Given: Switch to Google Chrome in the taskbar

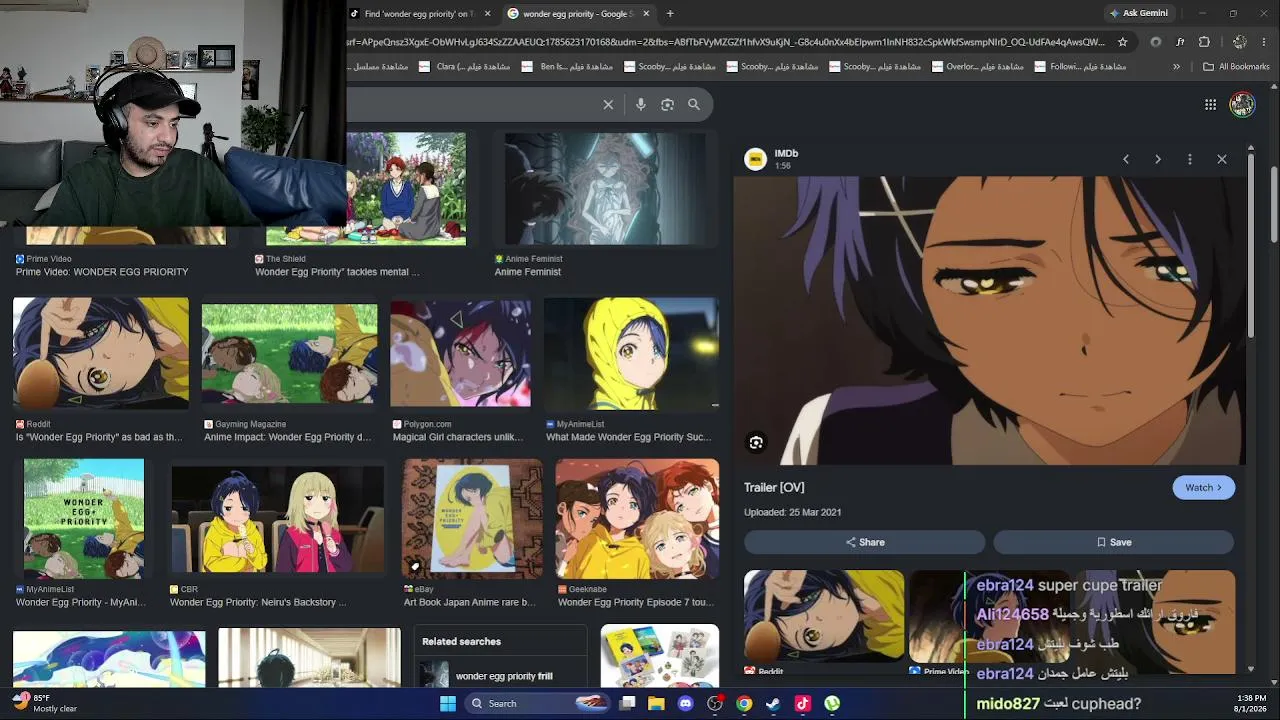Looking at the screenshot, I should (744, 704).
